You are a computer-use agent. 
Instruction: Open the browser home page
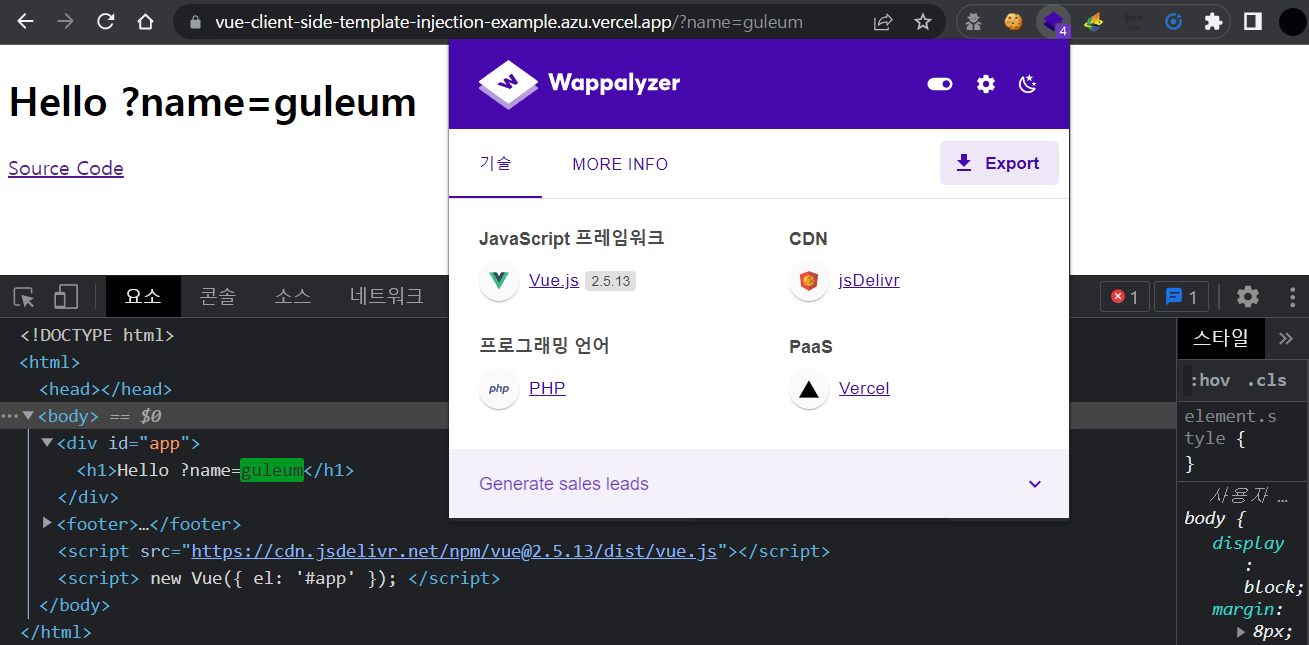click(x=146, y=21)
